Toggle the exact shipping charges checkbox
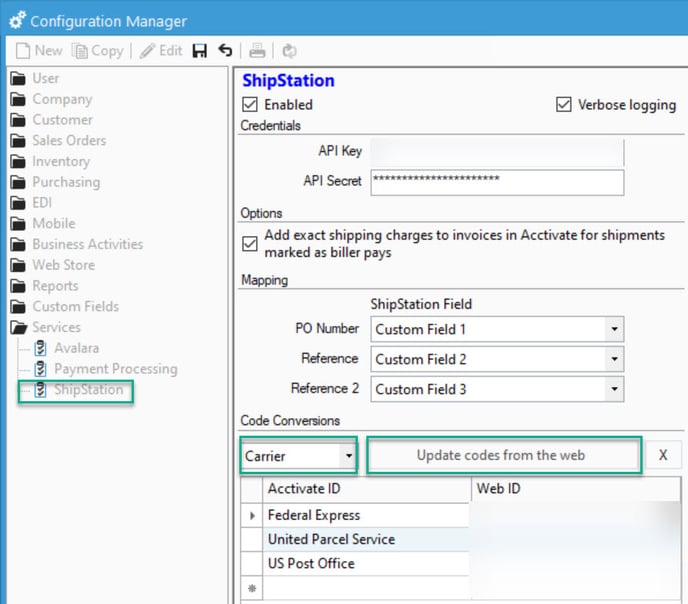Viewport: 688px width, 604px height. coord(250,244)
